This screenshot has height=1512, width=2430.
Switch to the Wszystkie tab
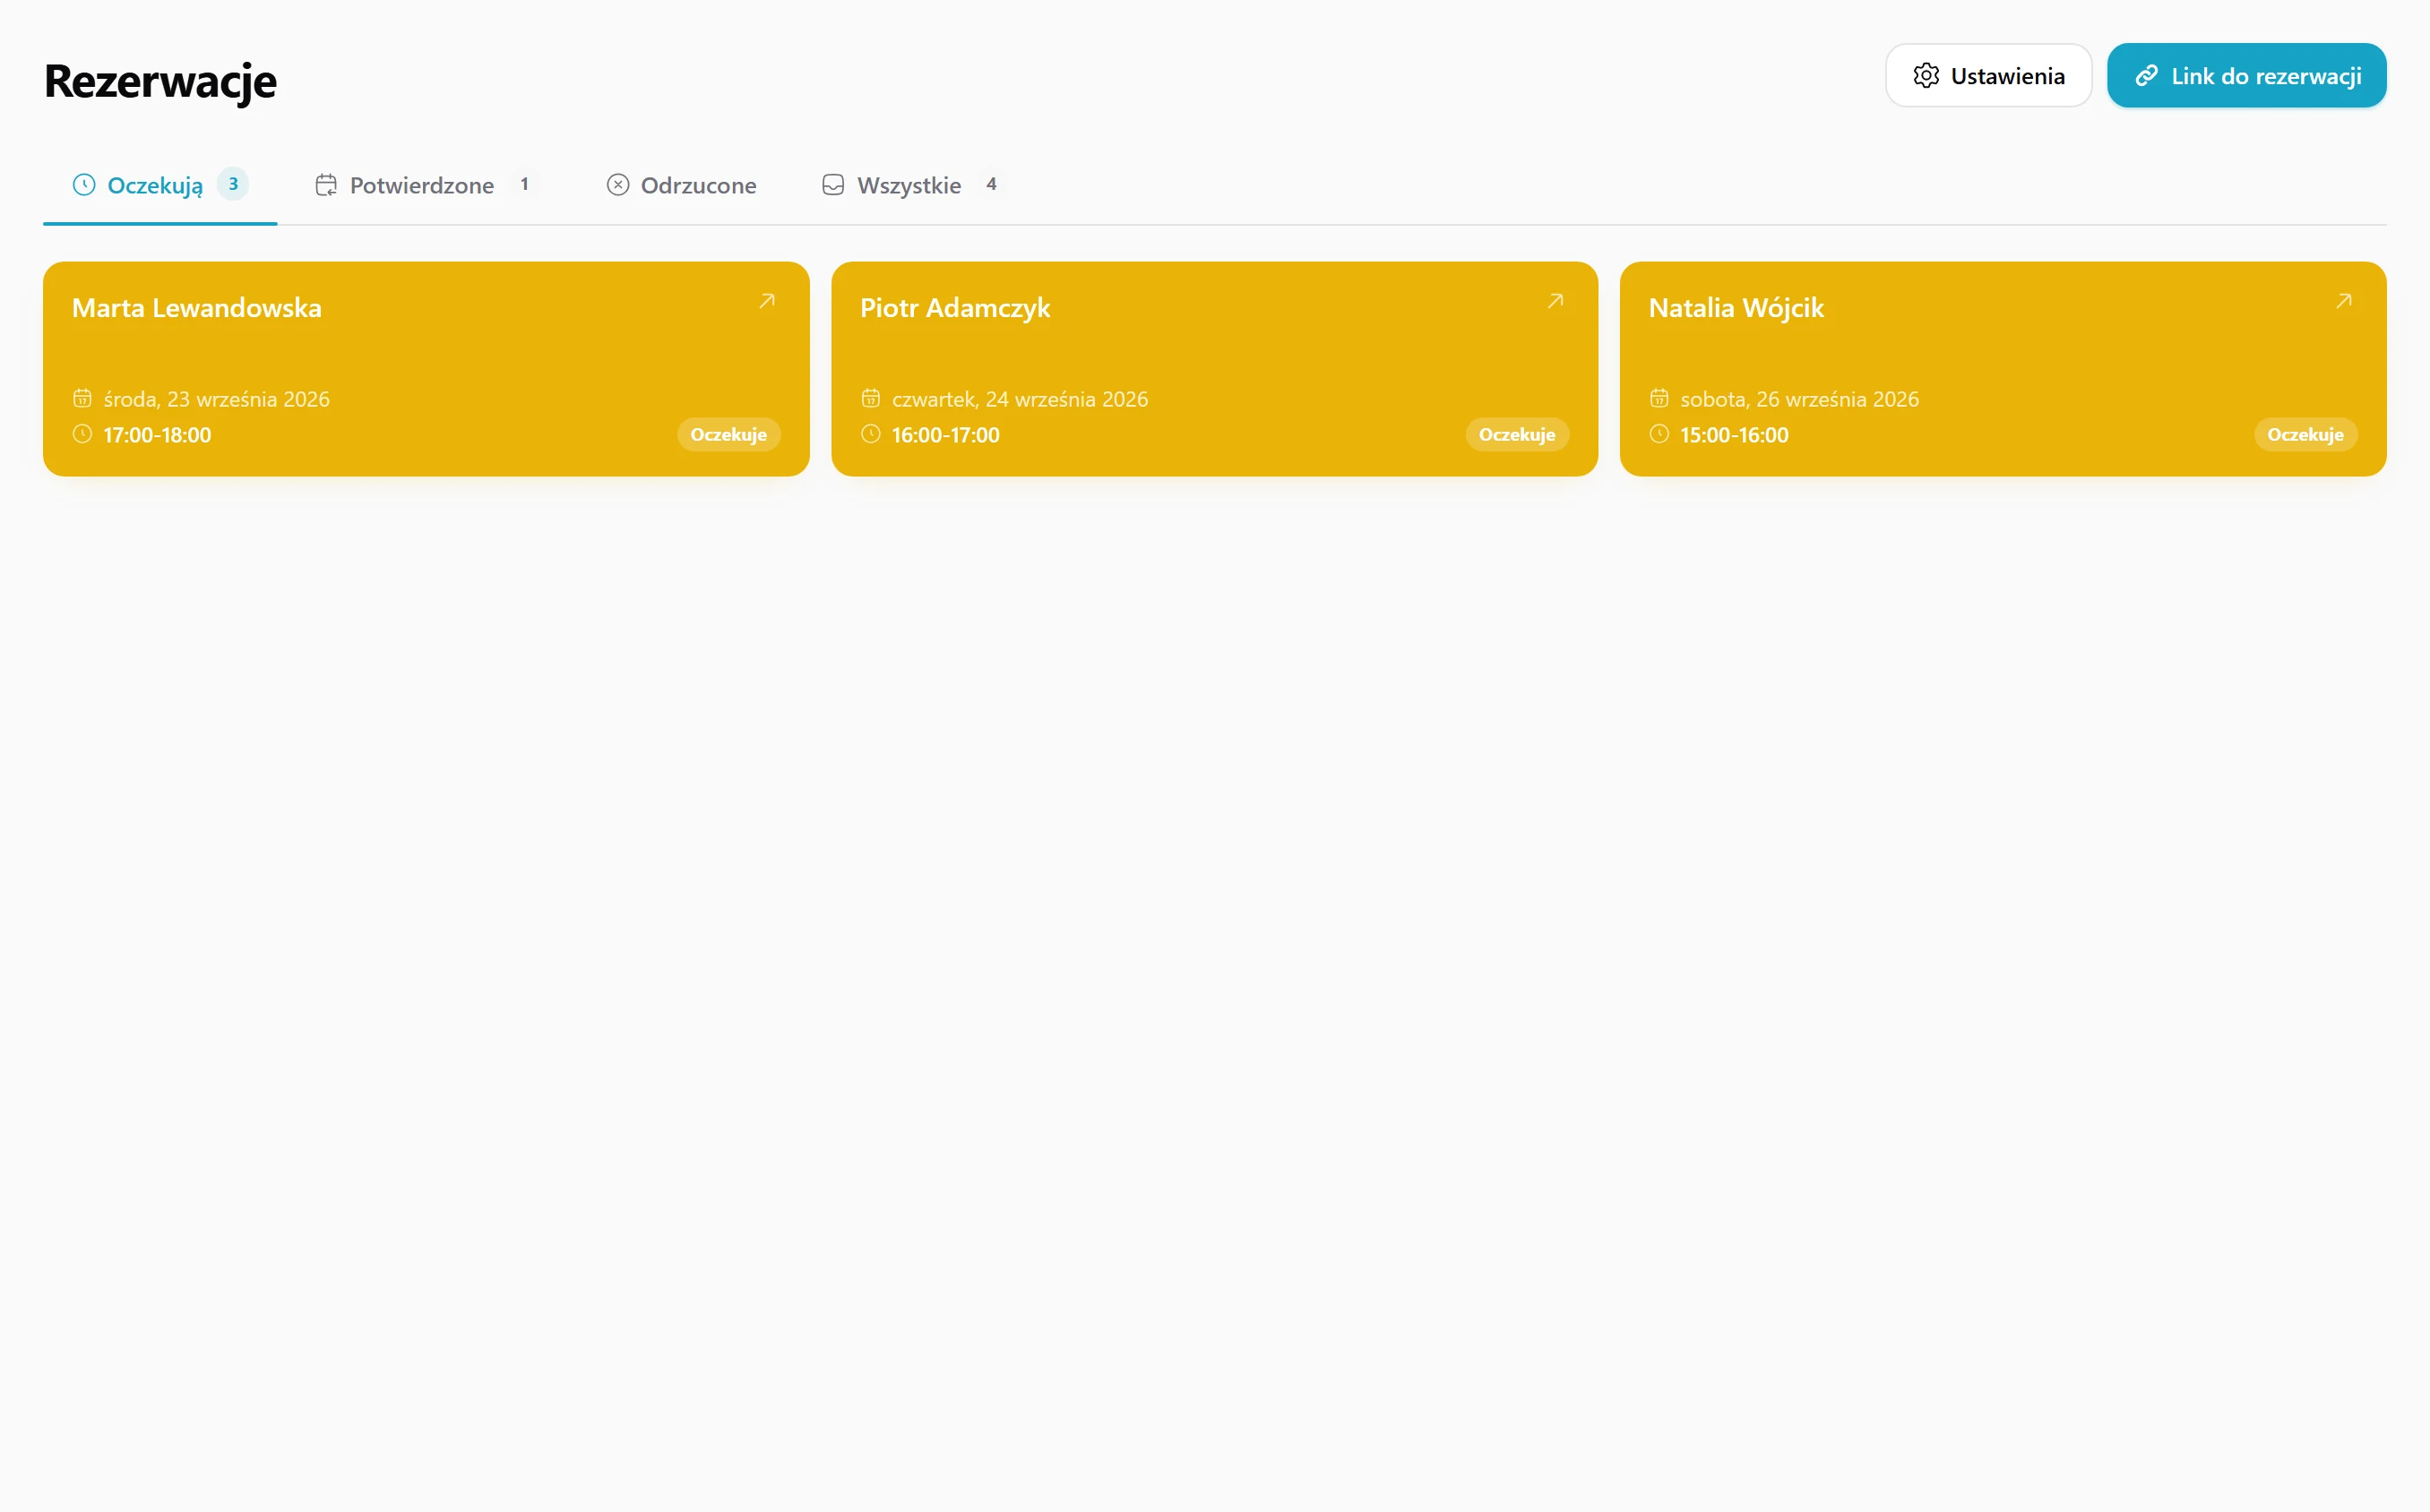(x=910, y=185)
